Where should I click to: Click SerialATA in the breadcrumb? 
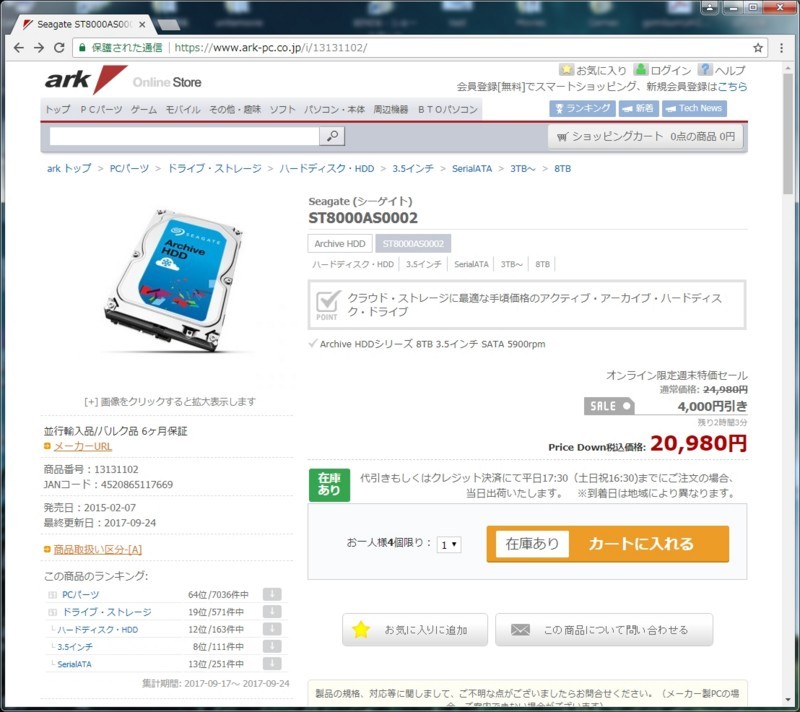pyautogui.click(x=472, y=168)
